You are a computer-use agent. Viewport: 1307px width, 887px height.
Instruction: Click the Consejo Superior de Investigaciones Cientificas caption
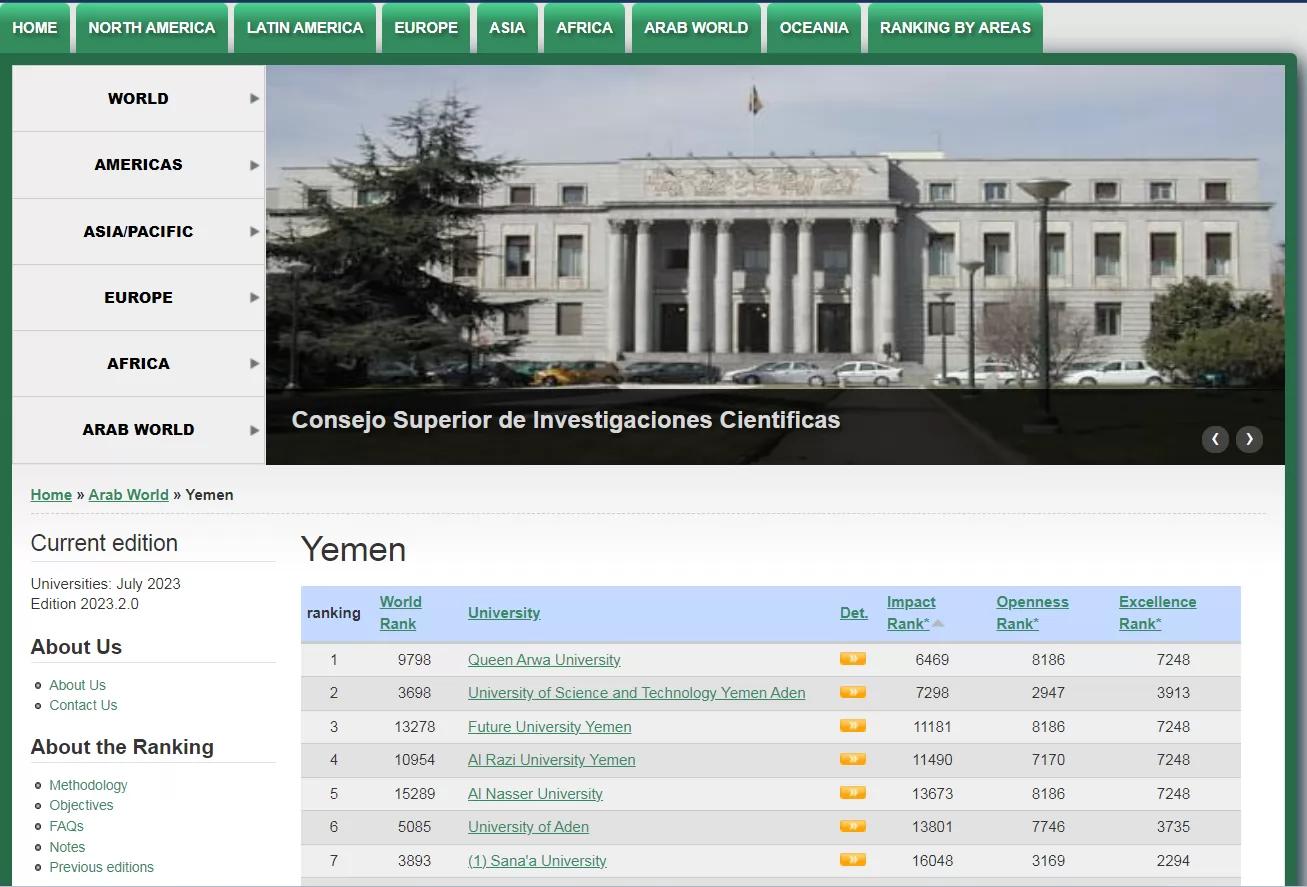[566, 420]
